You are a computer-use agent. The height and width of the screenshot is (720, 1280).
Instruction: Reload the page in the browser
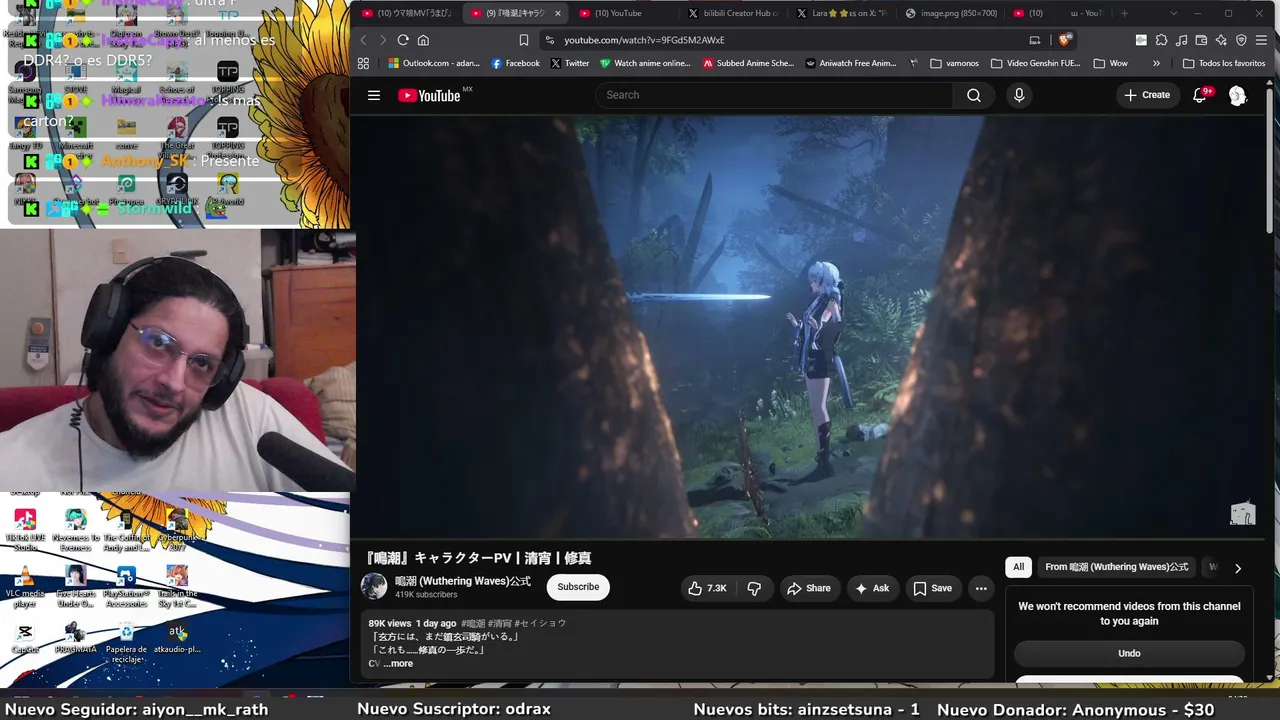click(x=403, y=40)
